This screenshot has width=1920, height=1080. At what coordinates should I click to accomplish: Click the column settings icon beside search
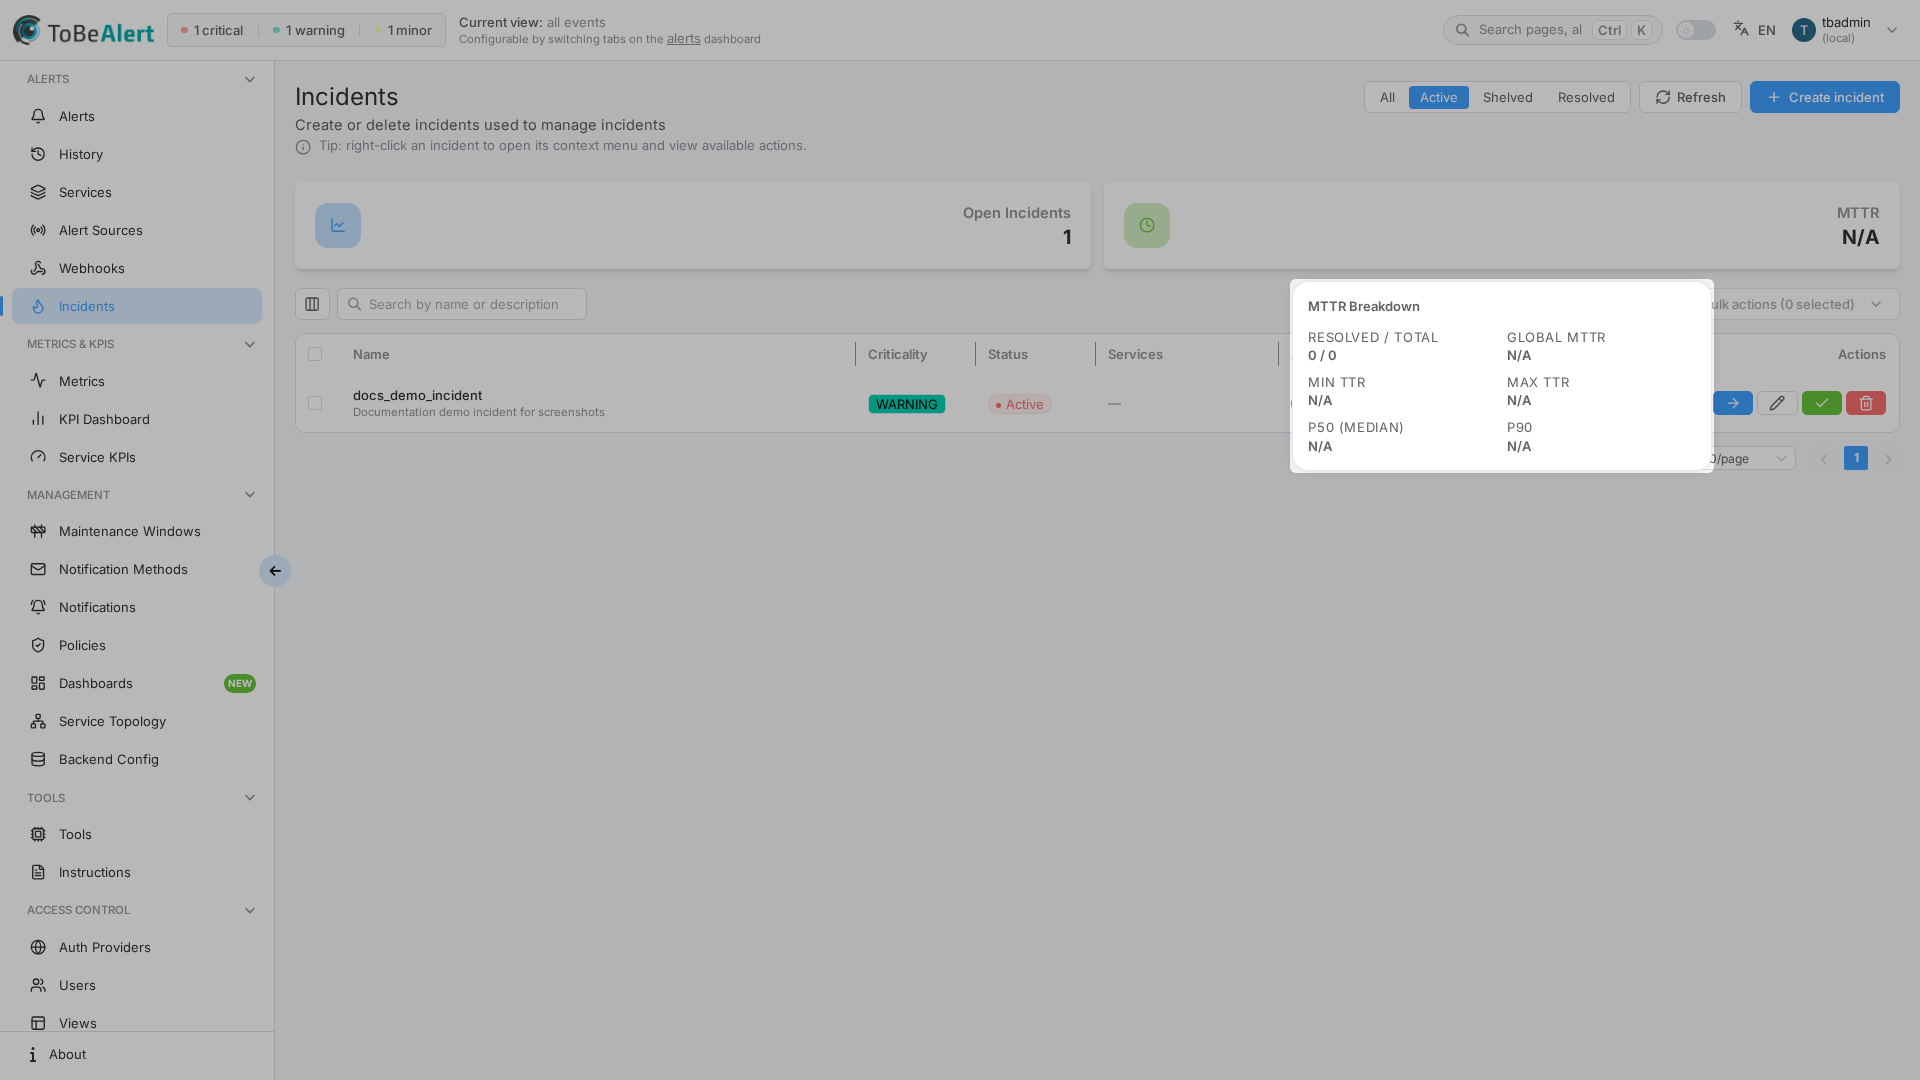tap(312, 304)
